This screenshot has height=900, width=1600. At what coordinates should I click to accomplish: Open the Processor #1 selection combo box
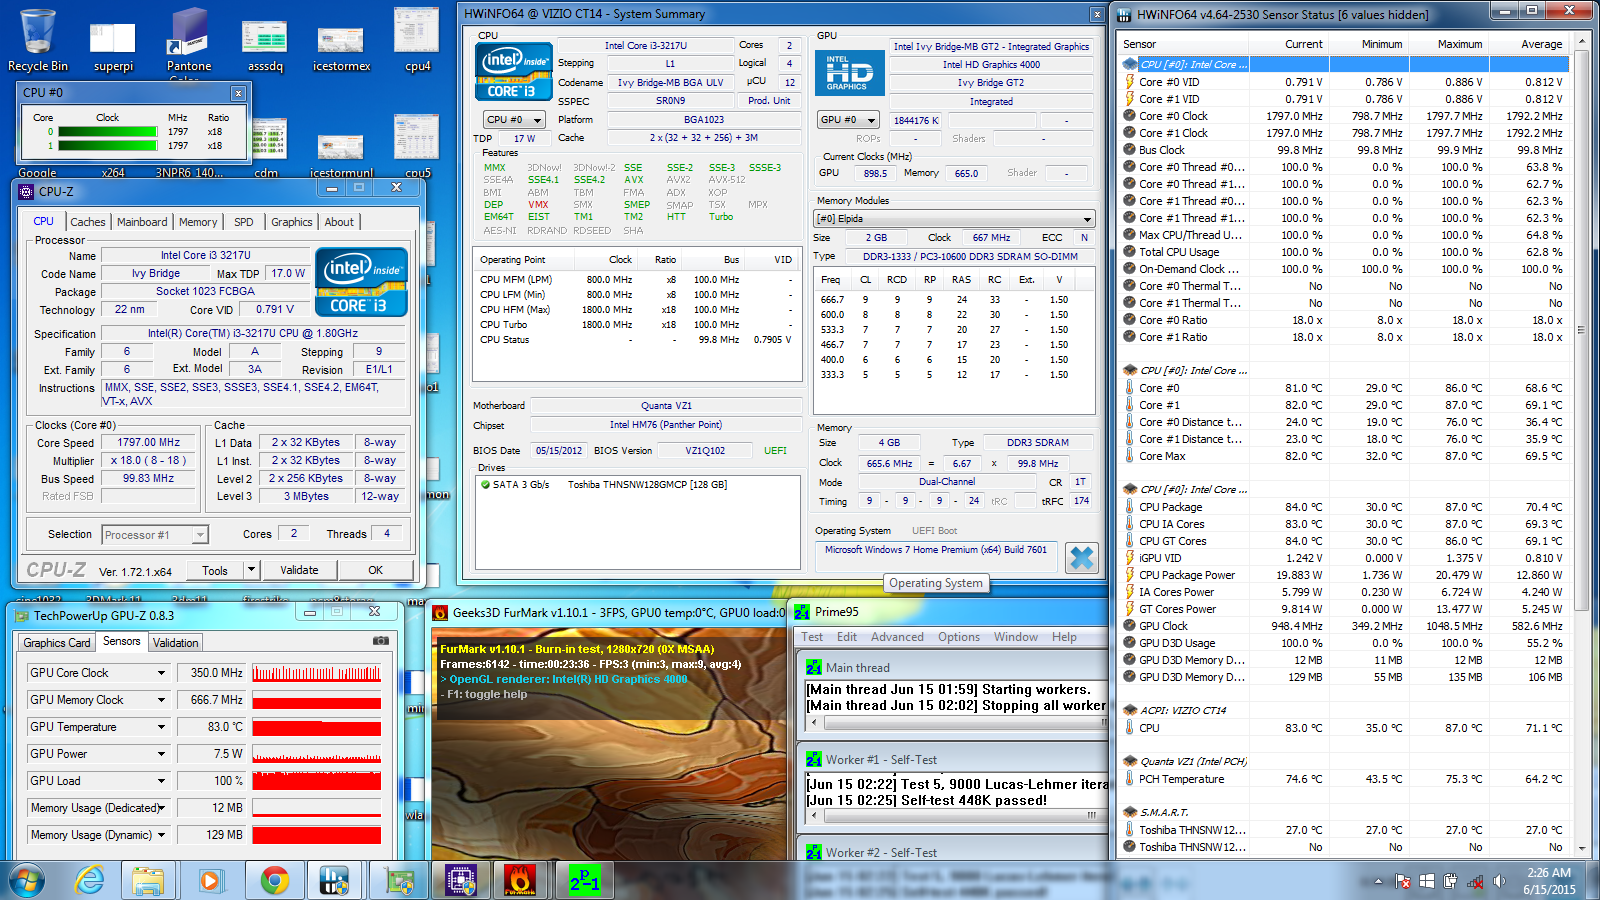(x=155, y=535)
